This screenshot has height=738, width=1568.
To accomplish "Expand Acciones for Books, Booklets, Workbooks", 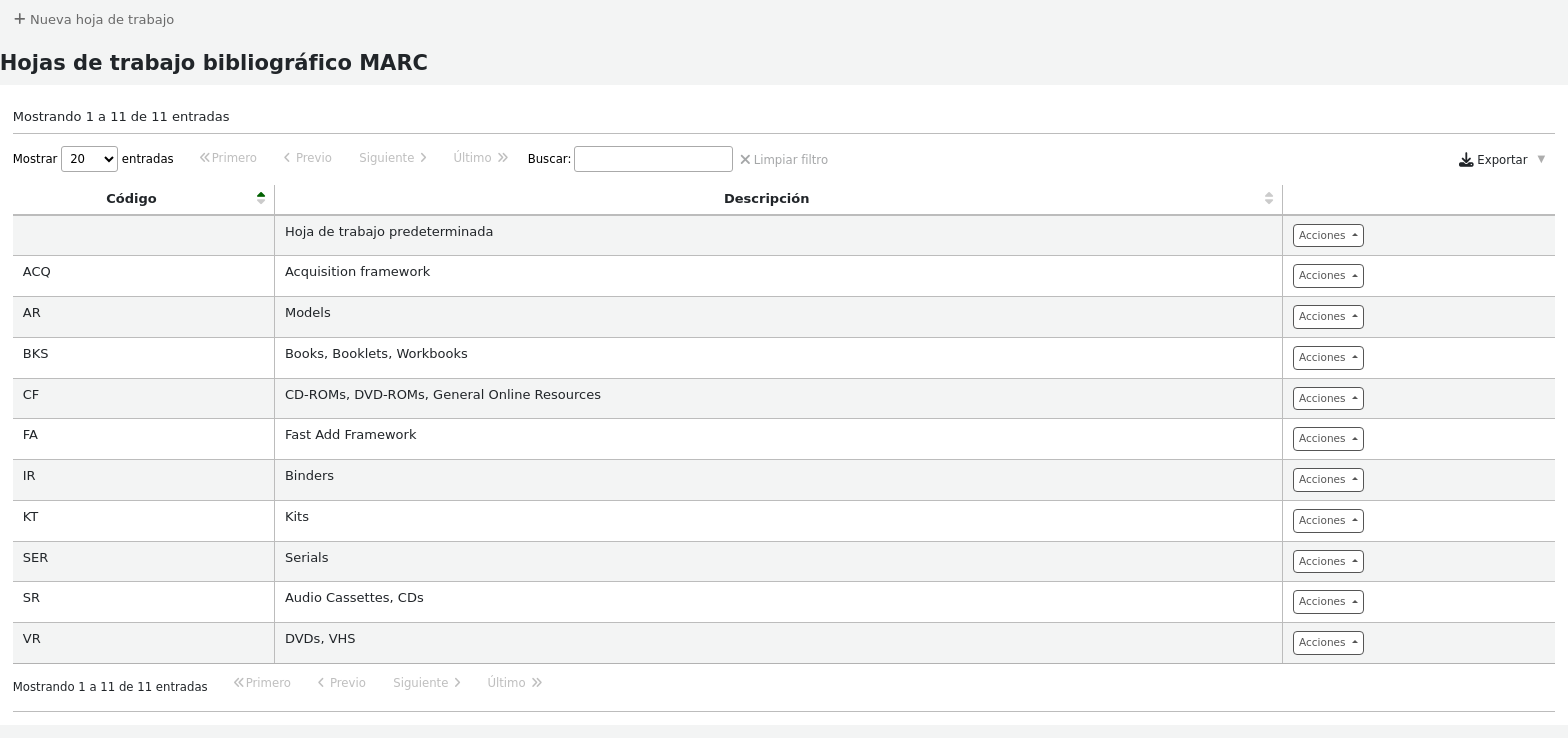I will [1327, 358].
